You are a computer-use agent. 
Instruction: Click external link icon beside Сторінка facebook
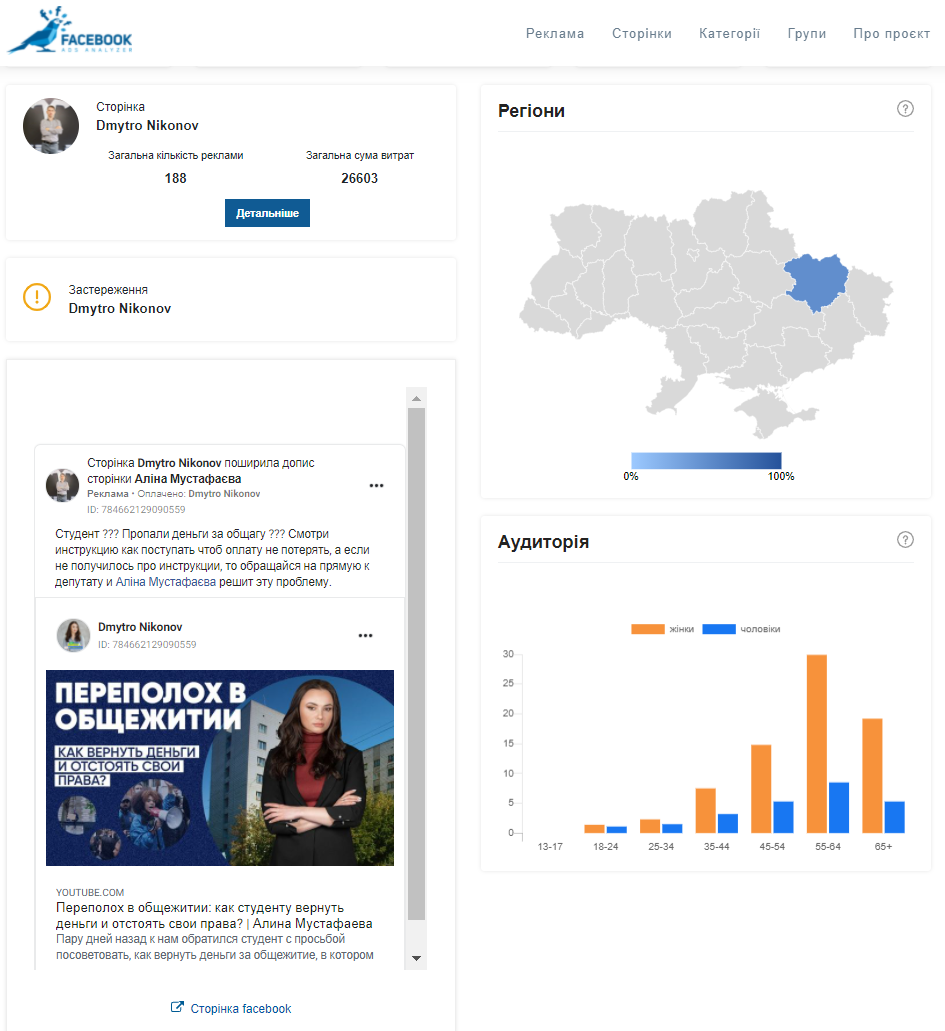coord(177,1008)
